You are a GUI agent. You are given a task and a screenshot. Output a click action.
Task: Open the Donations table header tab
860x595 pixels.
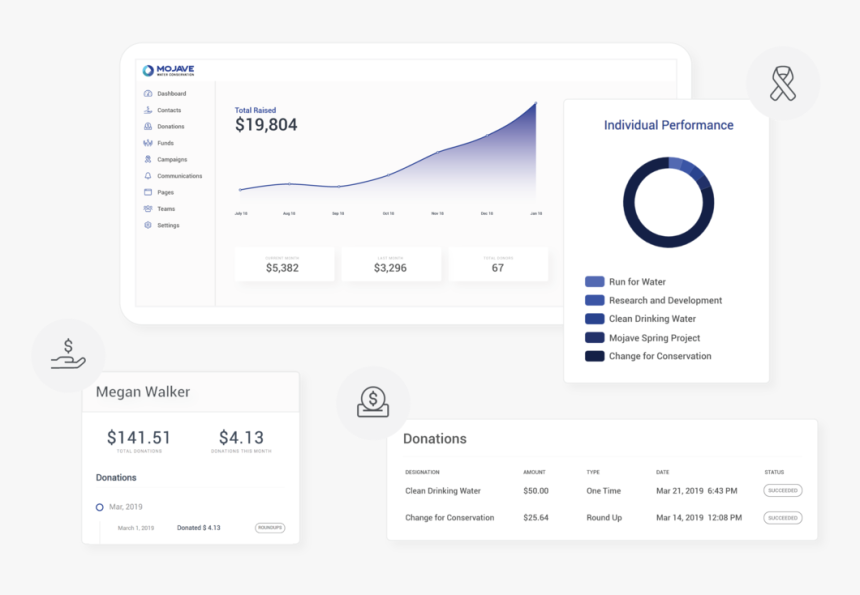(x=435, y=438)
